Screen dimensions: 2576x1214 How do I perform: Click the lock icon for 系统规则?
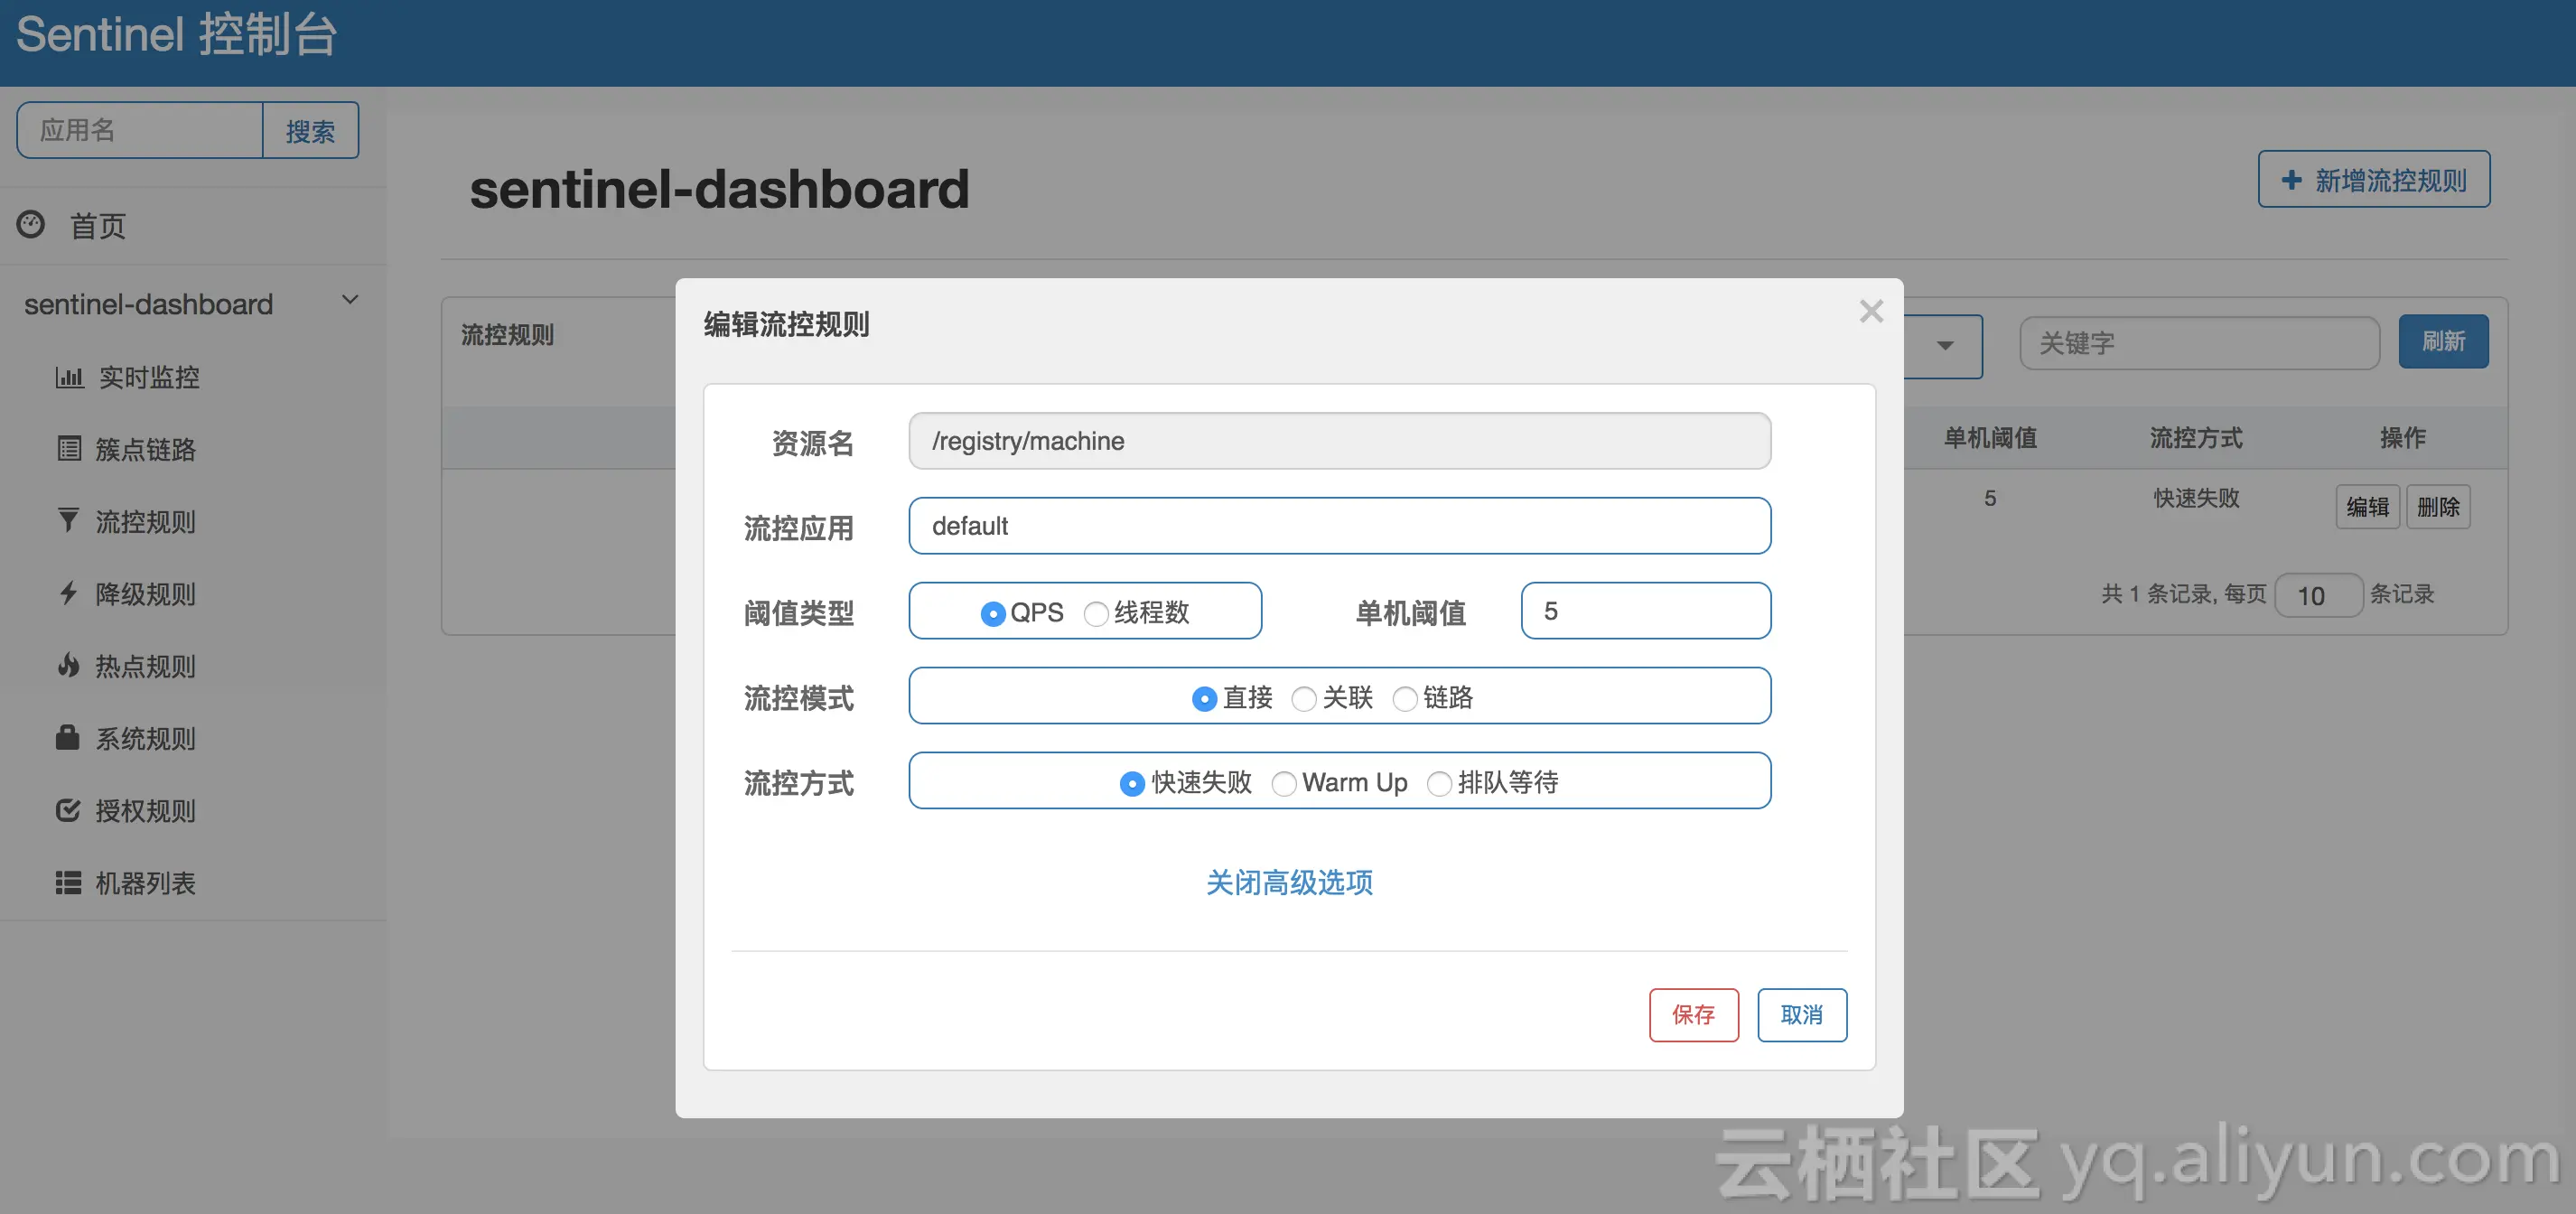pyautogui.click(x=68, y=738)
